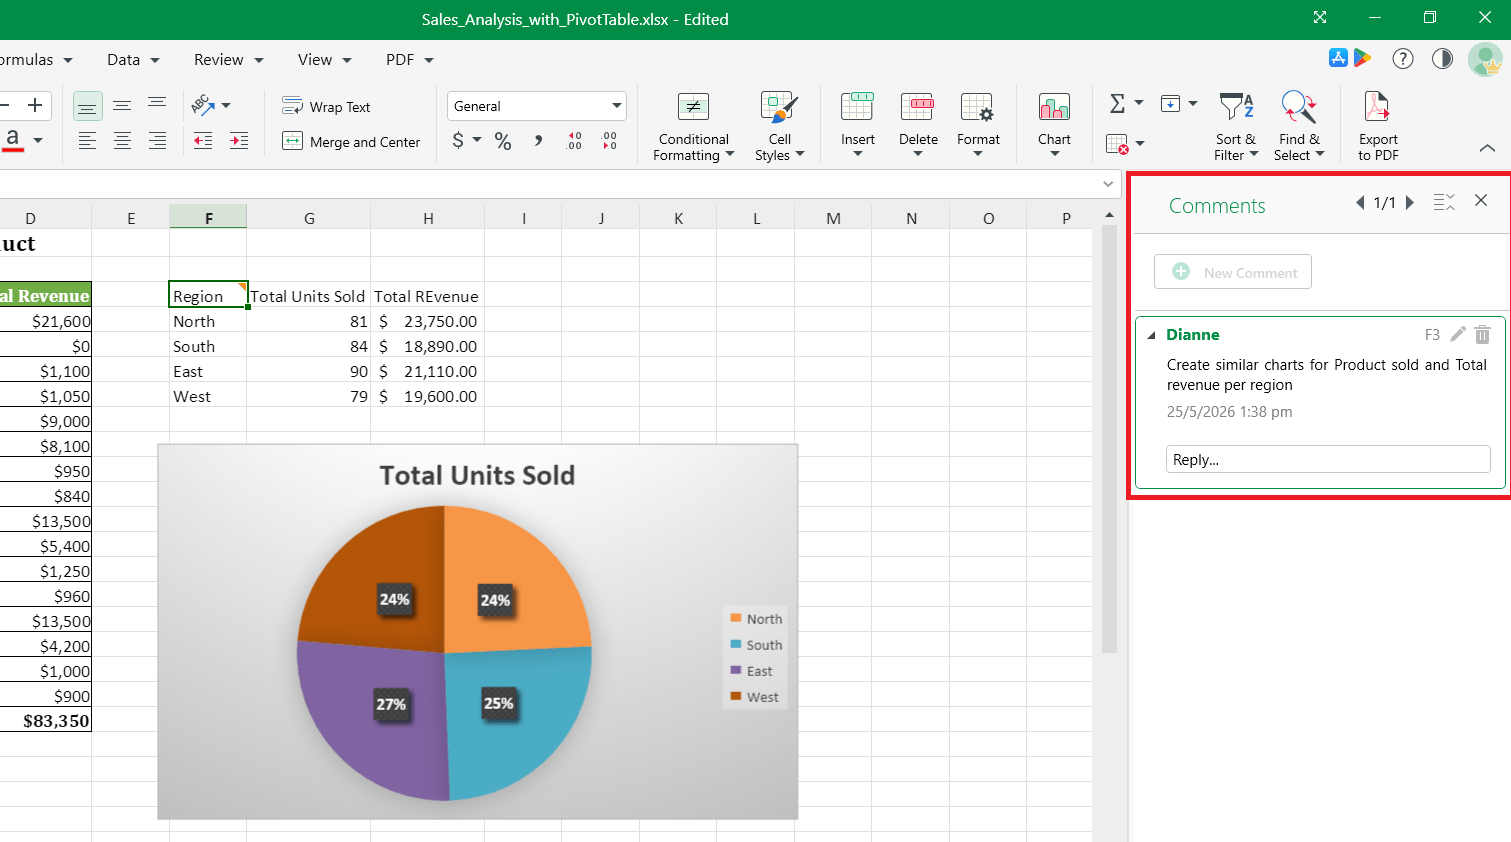Click the Clear contents icon

tap(1117, 144)
